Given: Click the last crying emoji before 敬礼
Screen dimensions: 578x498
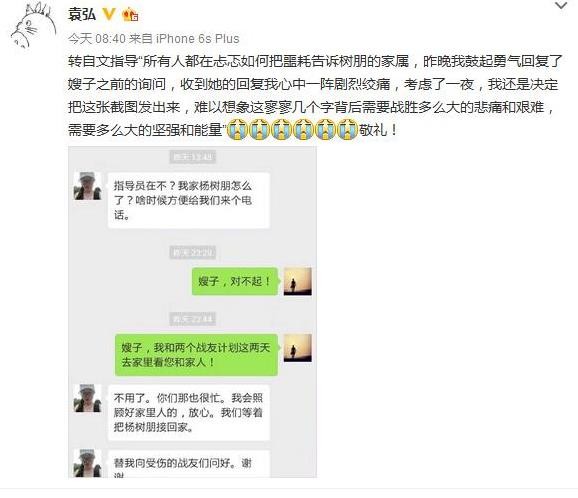Looking at the screenshot, I should click(x=347, y=129).
